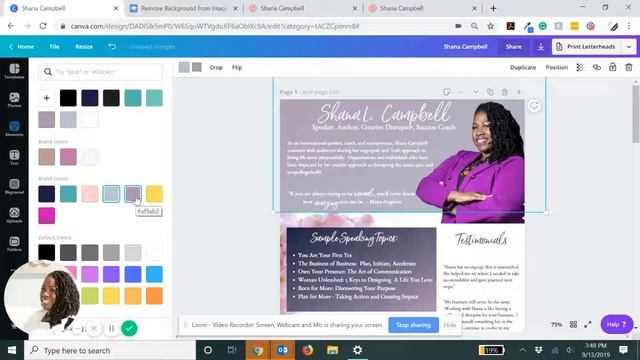Click the undo arrow in the top bar
Image resolution: width=640 pixels, height=360 pixels.
point(112,47)
